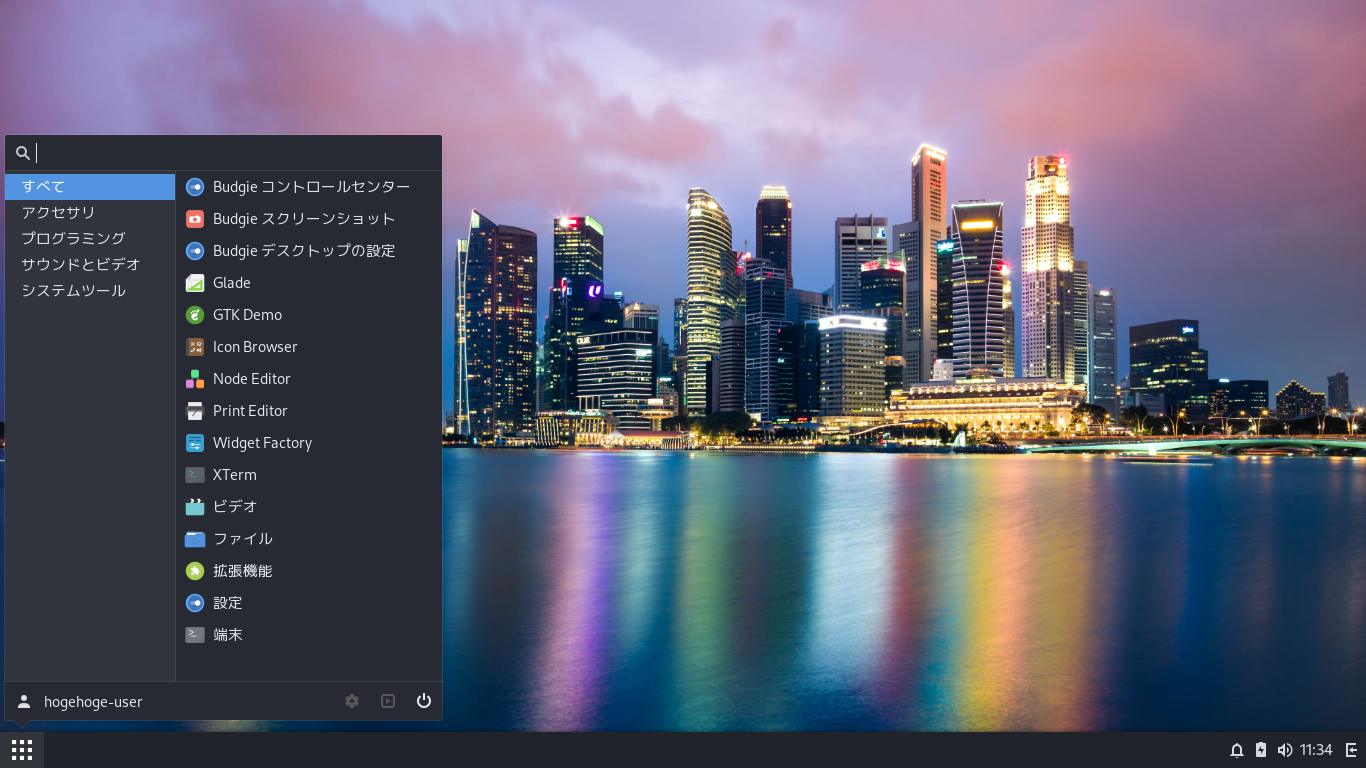Select the すべて category
The height and width of the screenshot is (768, 1366).
point(90,187)
